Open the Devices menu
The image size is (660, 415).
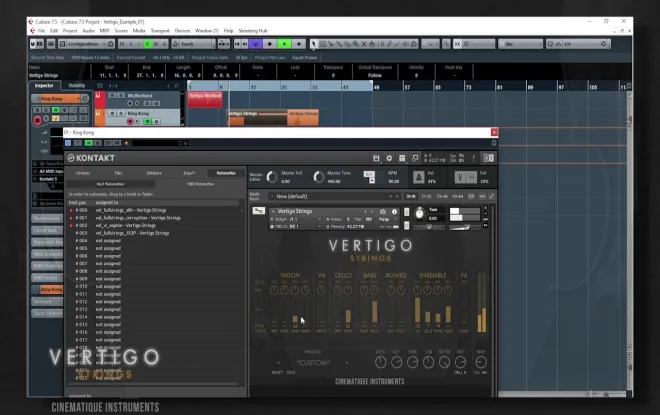coord(182,31)
